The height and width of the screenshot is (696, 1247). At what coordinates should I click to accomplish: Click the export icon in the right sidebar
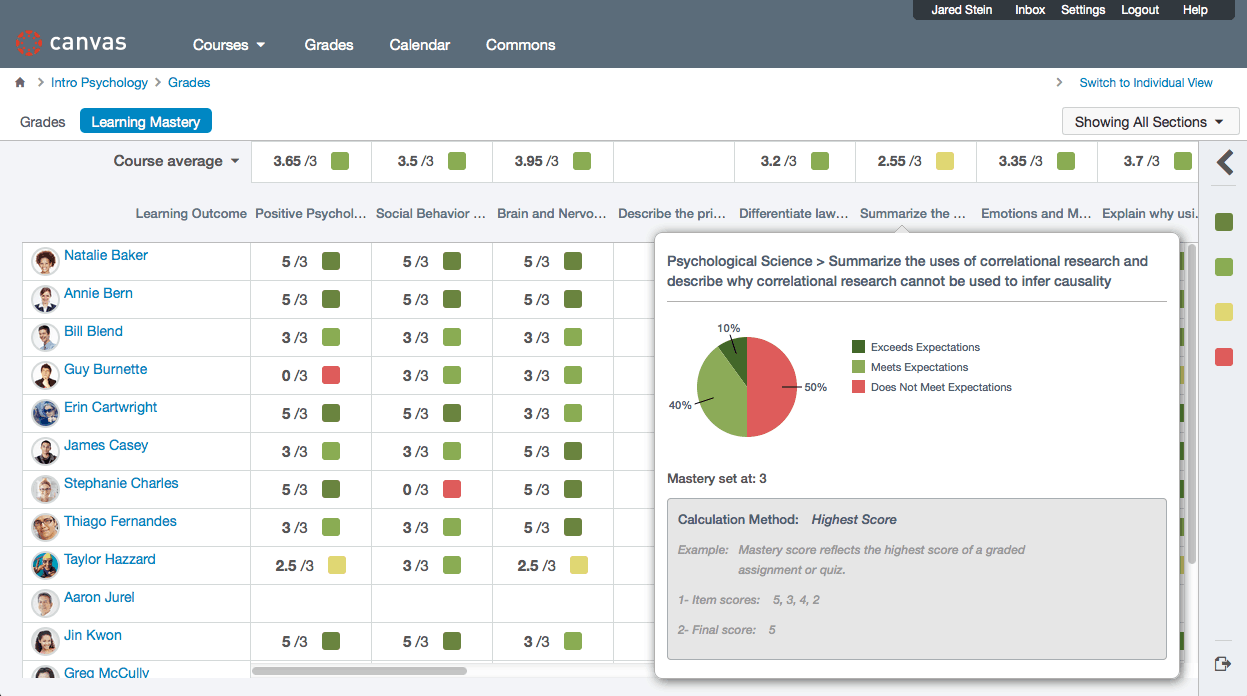coord(1223,663)
